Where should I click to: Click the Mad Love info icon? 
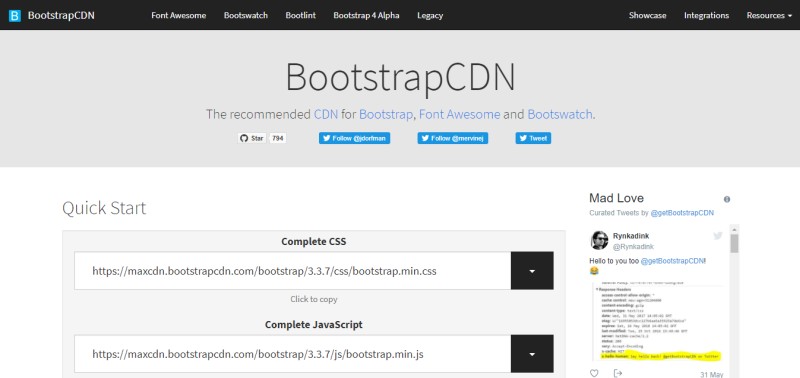click(x=727, y=199)
